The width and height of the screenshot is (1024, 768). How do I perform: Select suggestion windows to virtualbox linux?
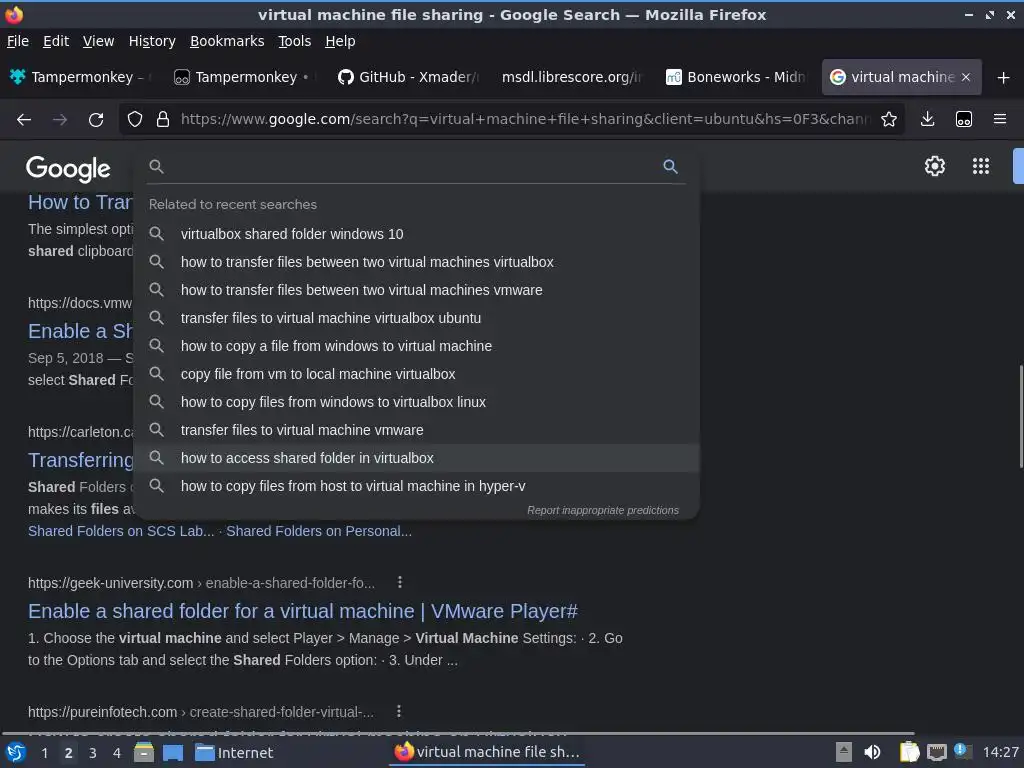pos(416,402)
